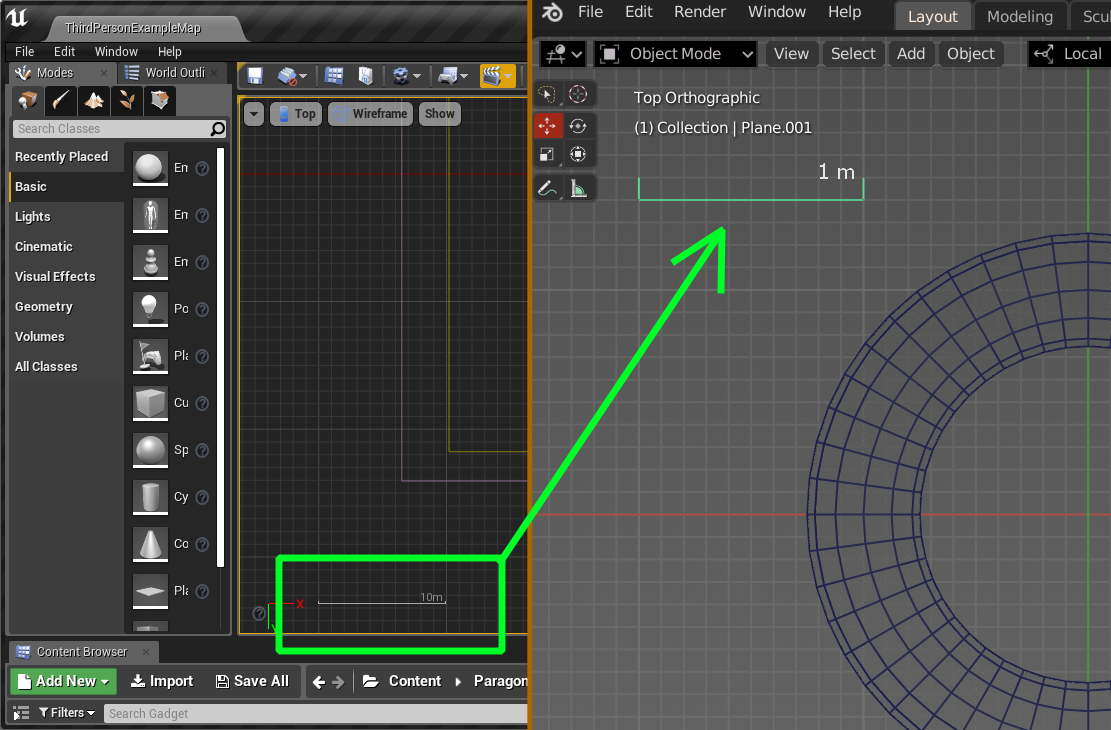This screenshot has height=730, width=1111.
Task: Click the Modes panel class list scrollbar
Action: tap(220, 357)
